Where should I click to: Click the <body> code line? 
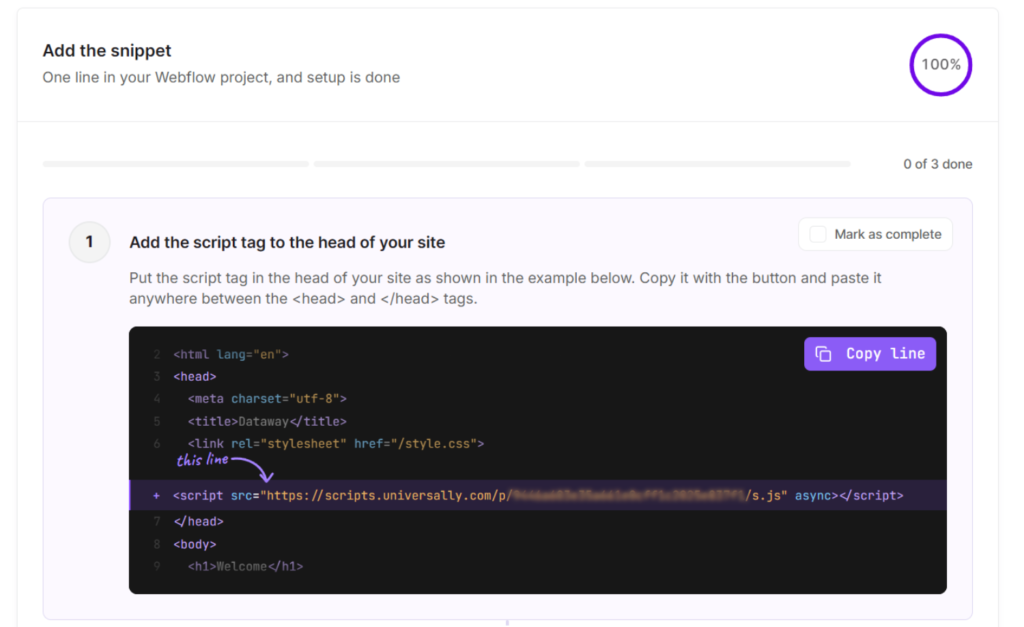coord(195,545)
